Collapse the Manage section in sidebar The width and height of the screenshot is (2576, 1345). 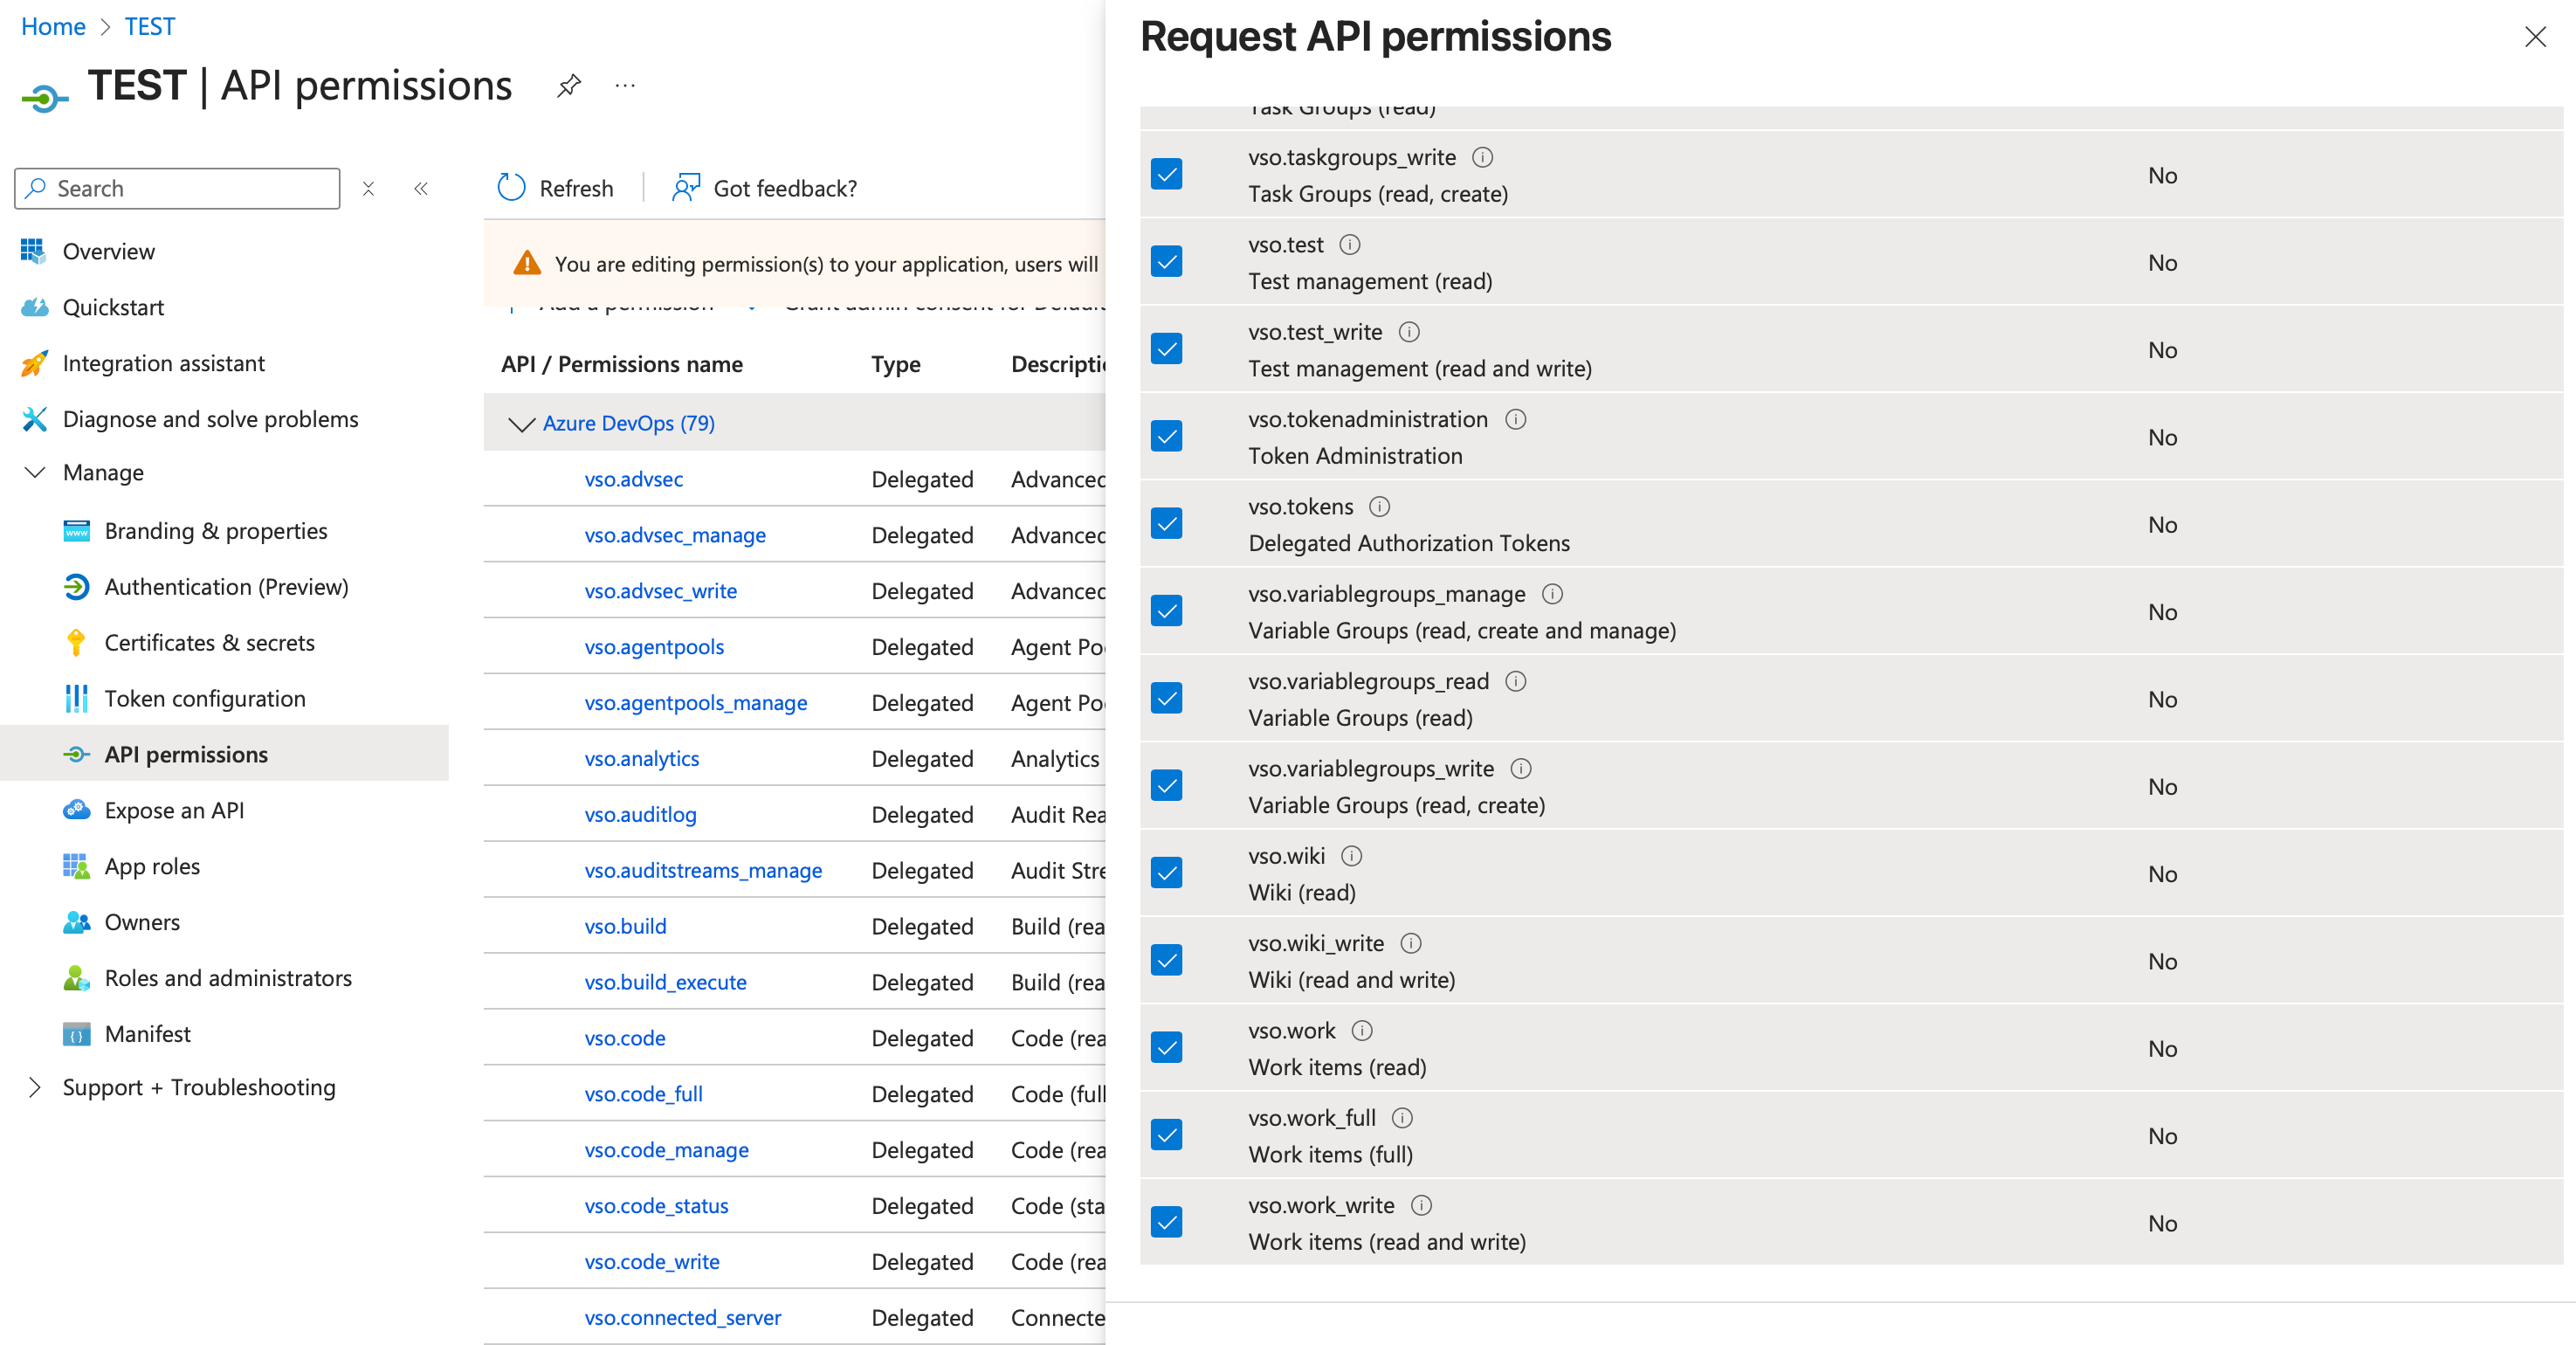coord(35,472)
